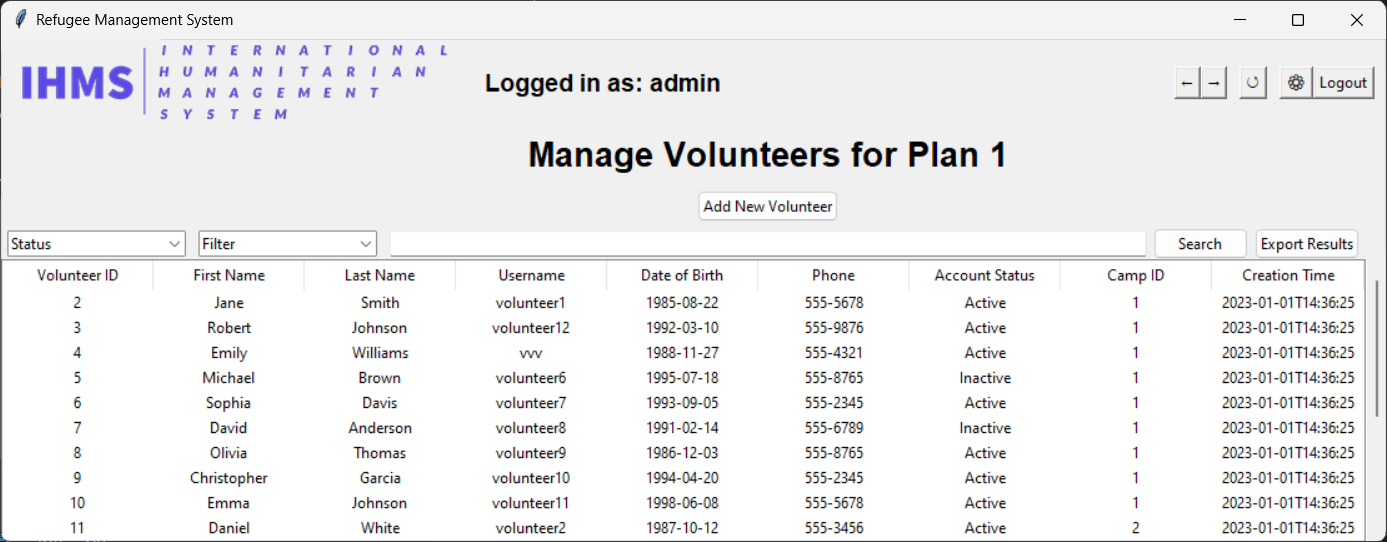Click the Camp ID column header
This screenshot has width=1387, height=542.
click(x=1135, y=275)
